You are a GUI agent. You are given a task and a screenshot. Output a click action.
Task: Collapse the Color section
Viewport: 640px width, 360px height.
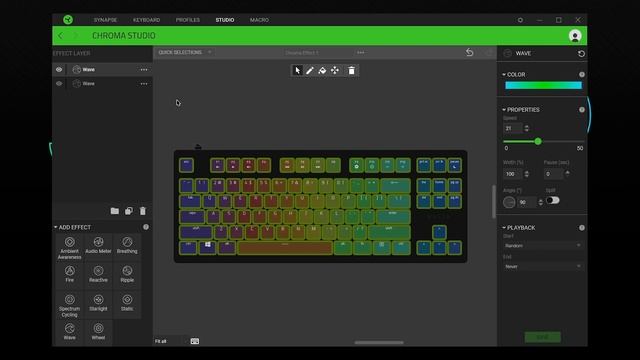click(x=504, y=75)
